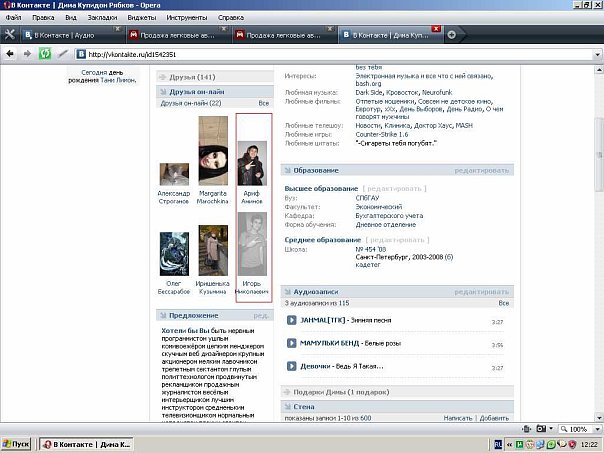The height and width of the screenshot is (453, 604).
Task: Open the Виджеты menu
Action: (142, 17)
